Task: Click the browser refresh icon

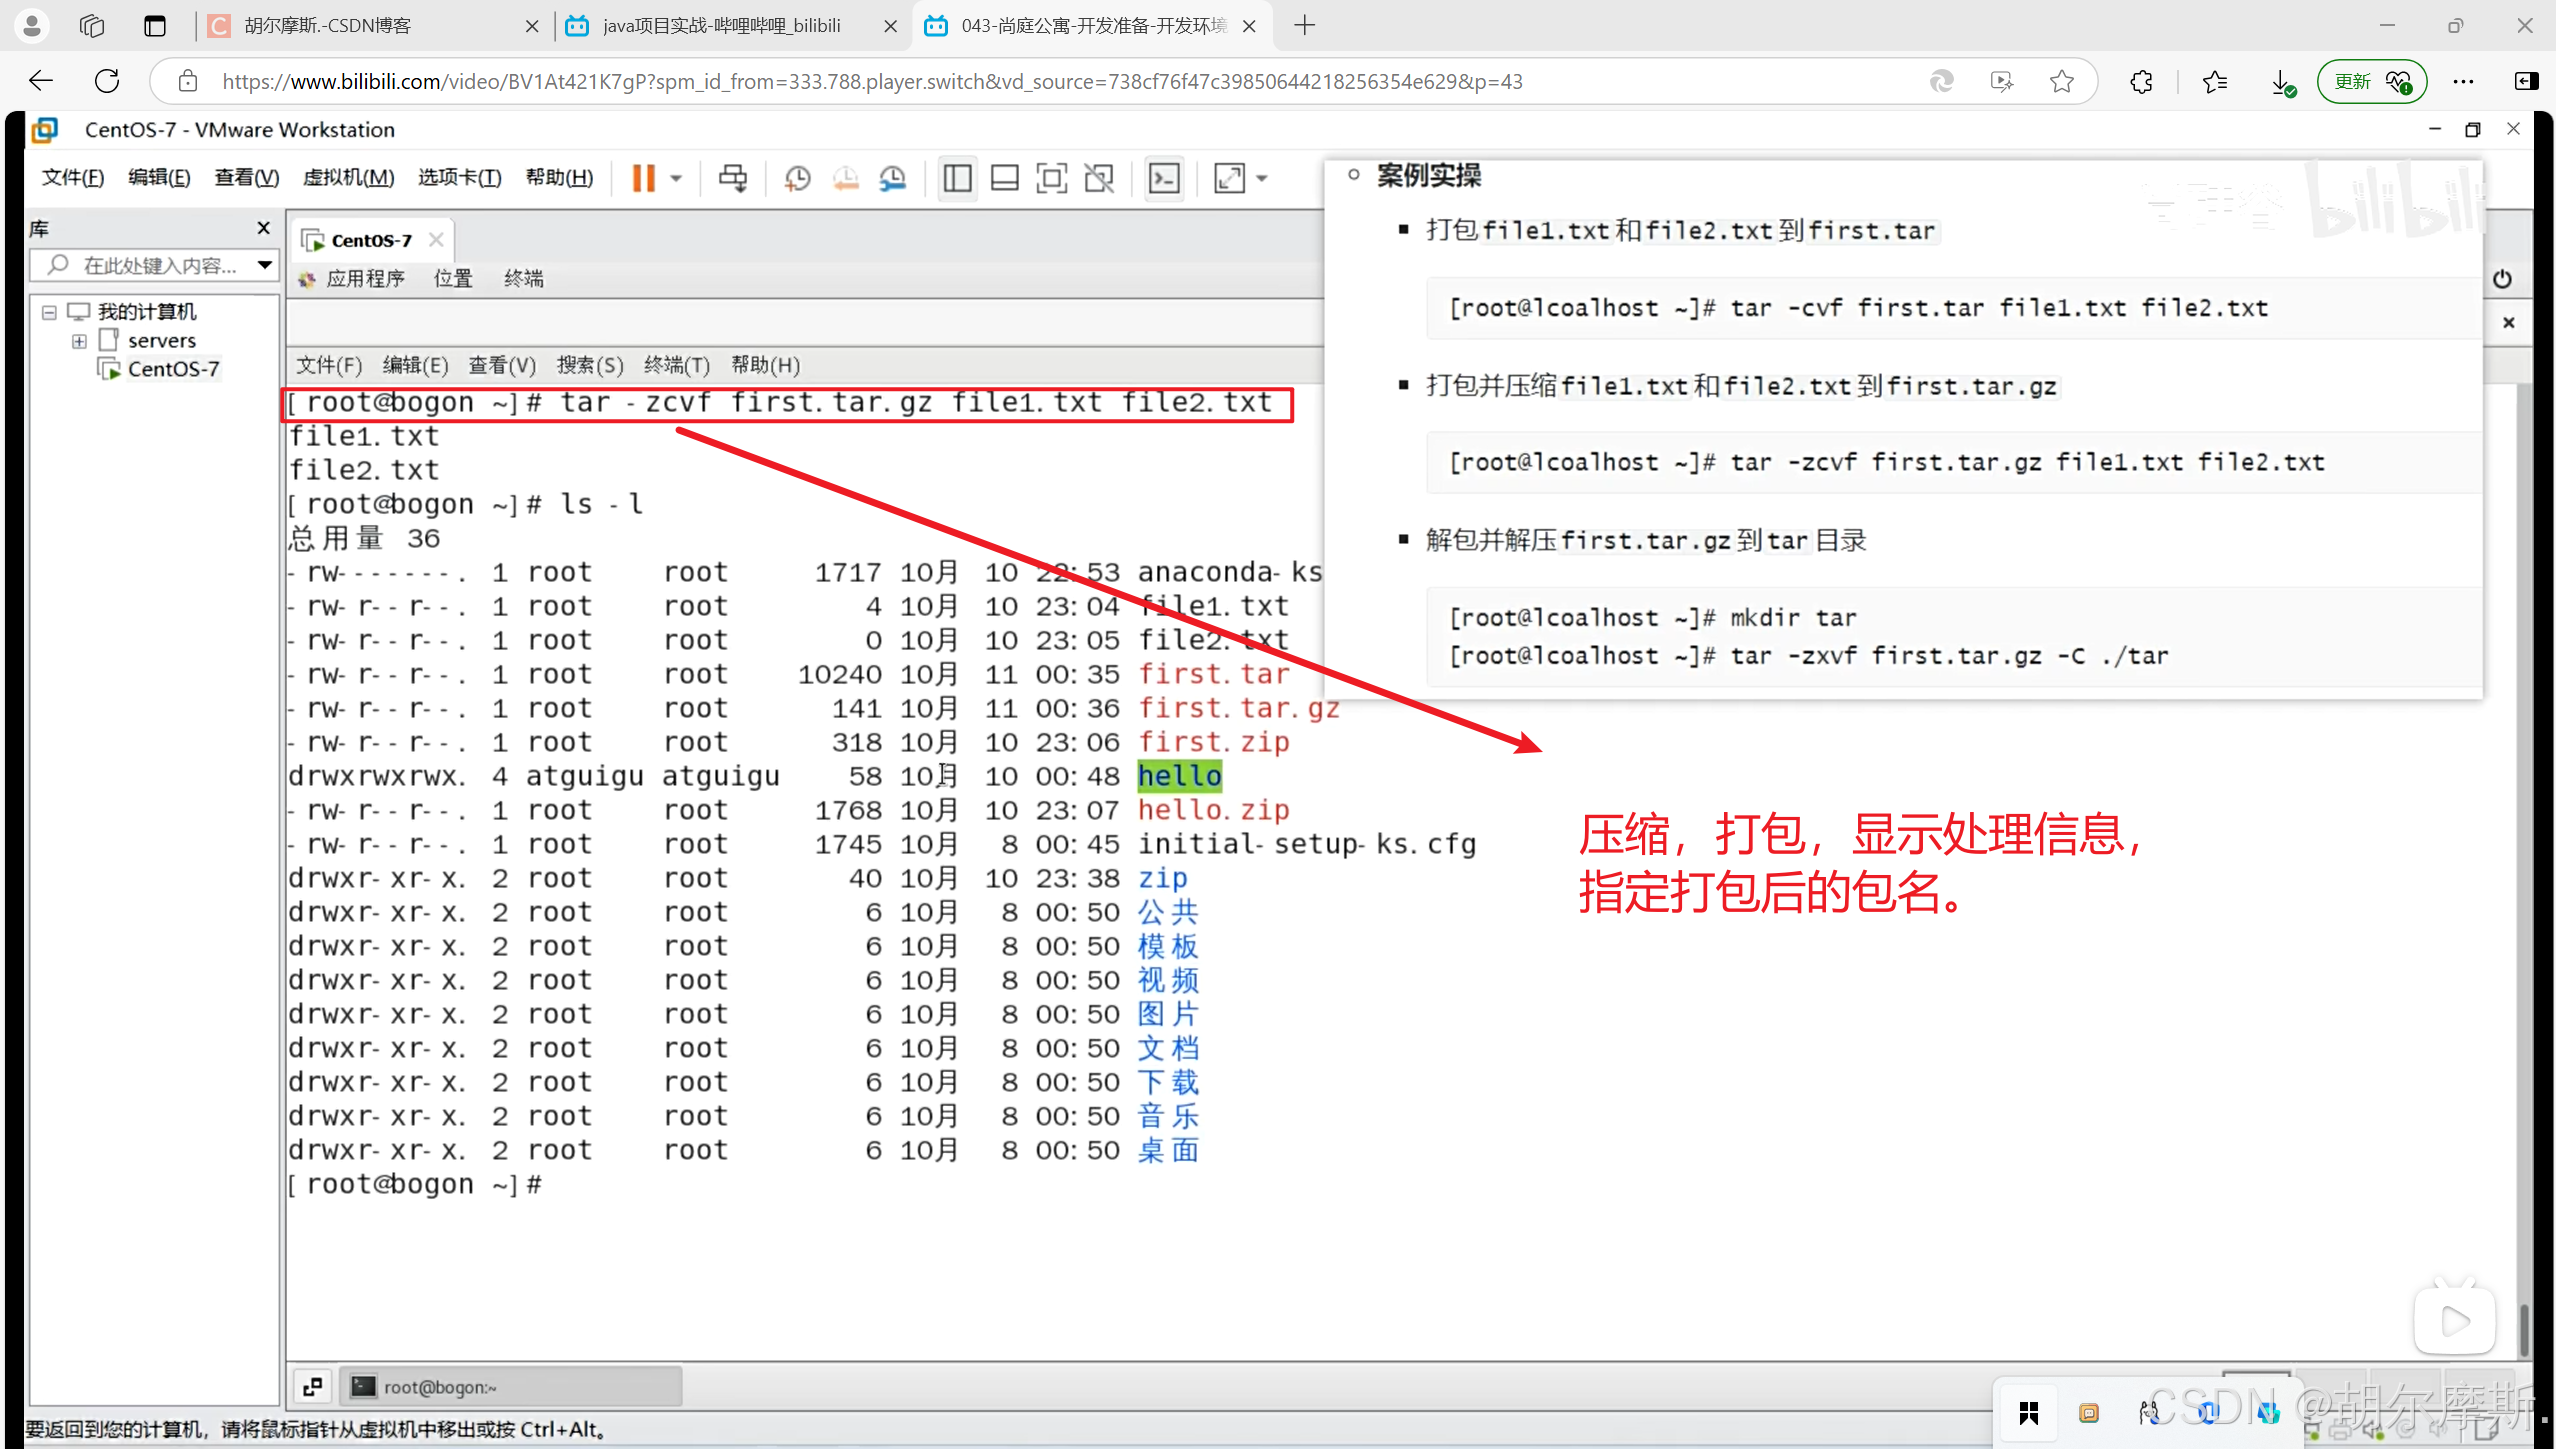Action: click(107, 81)
